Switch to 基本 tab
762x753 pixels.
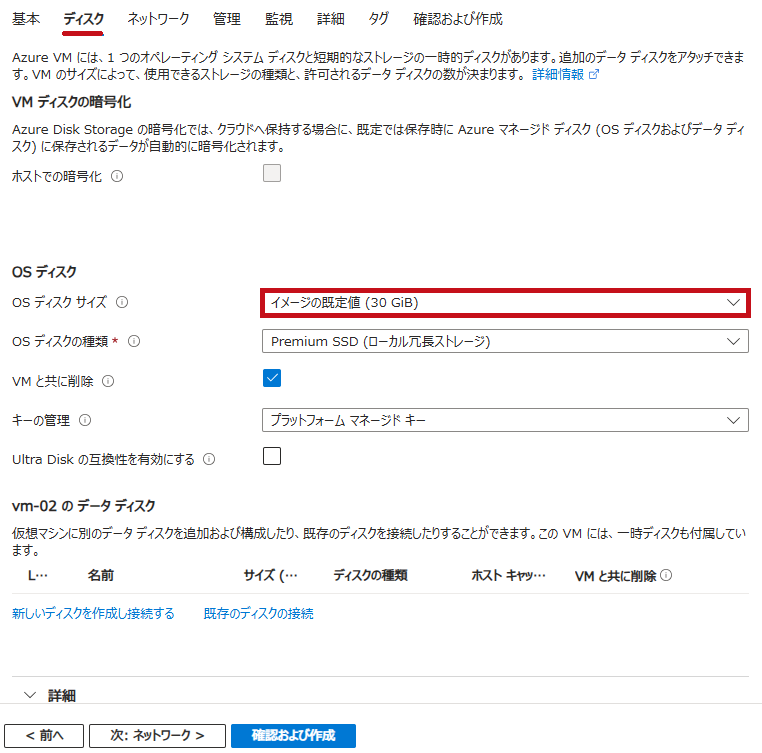26,19
